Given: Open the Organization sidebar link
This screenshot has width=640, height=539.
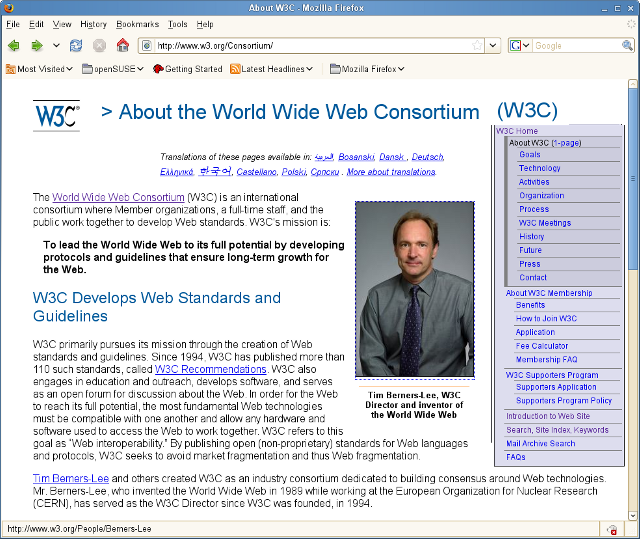Looking at the screenshot, I should click(542, 195).
